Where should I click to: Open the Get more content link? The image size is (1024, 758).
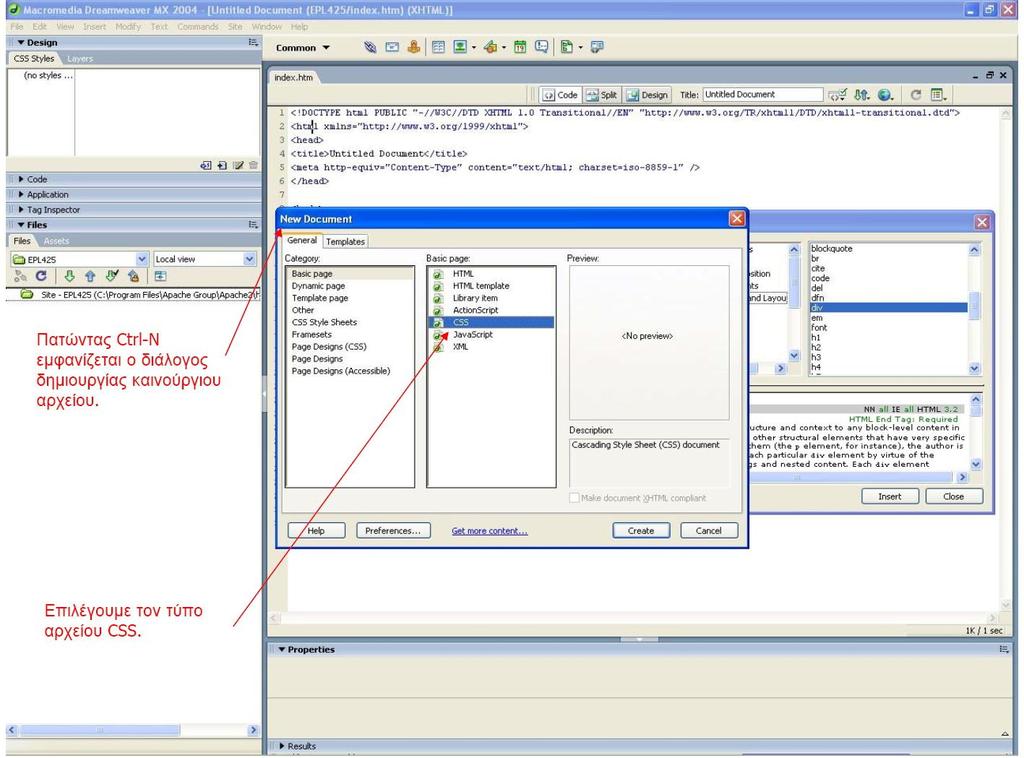point(489,531)
